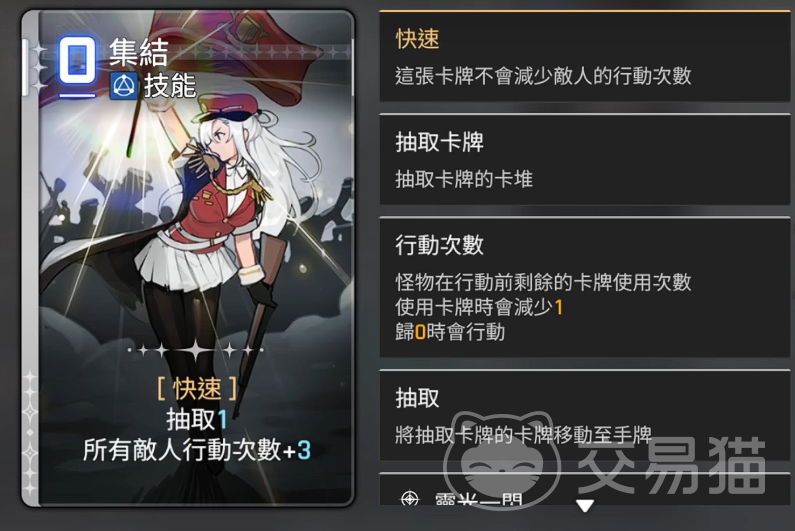Open the 行動次數 tooltip panel

(585, 287)
